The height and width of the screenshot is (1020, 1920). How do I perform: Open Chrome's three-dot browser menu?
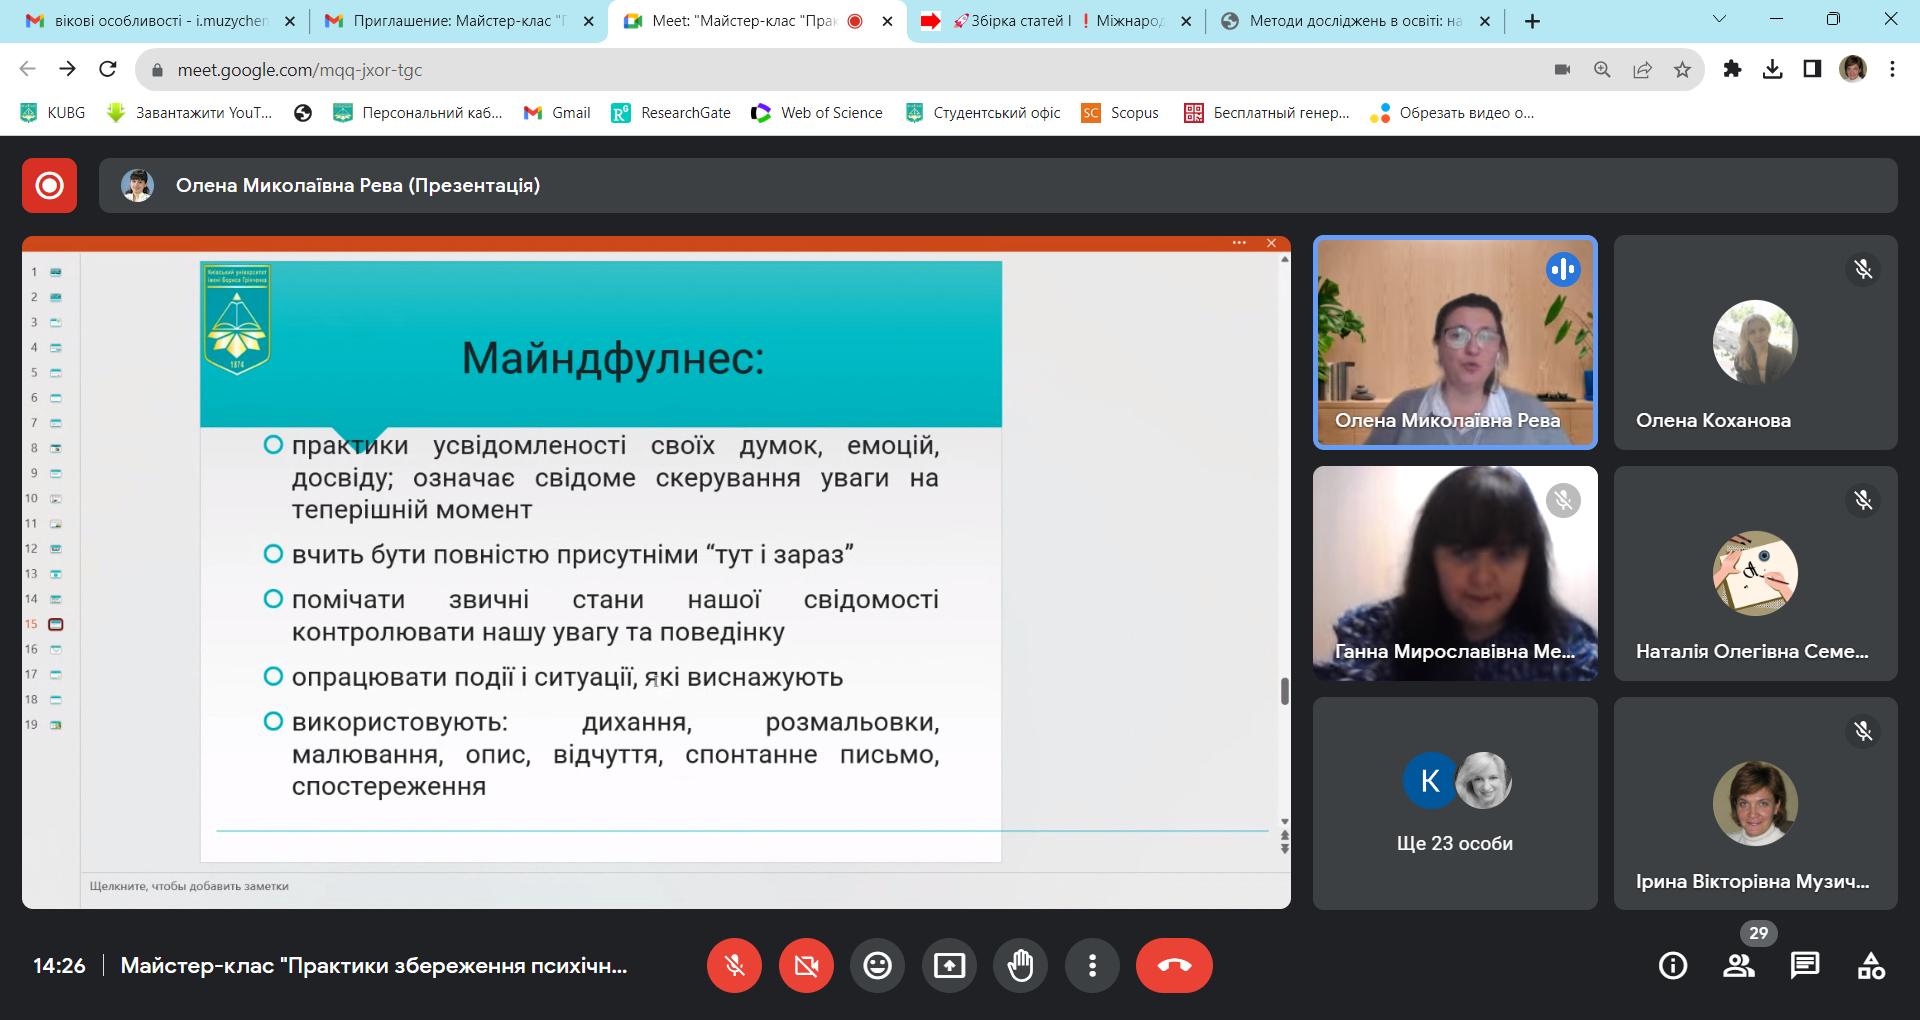(1892, 69)
